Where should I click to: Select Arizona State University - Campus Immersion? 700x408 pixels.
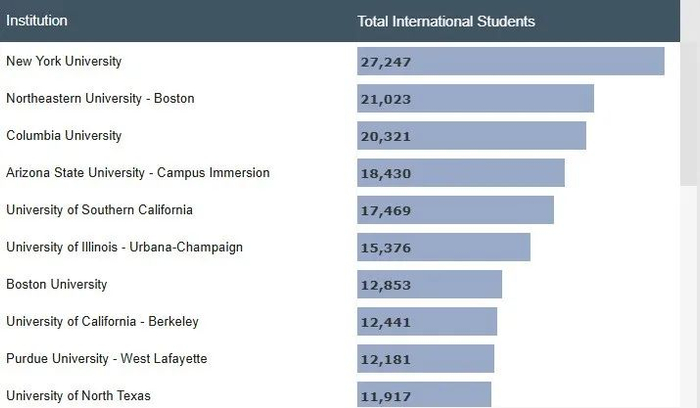click(x=138, y=172)
